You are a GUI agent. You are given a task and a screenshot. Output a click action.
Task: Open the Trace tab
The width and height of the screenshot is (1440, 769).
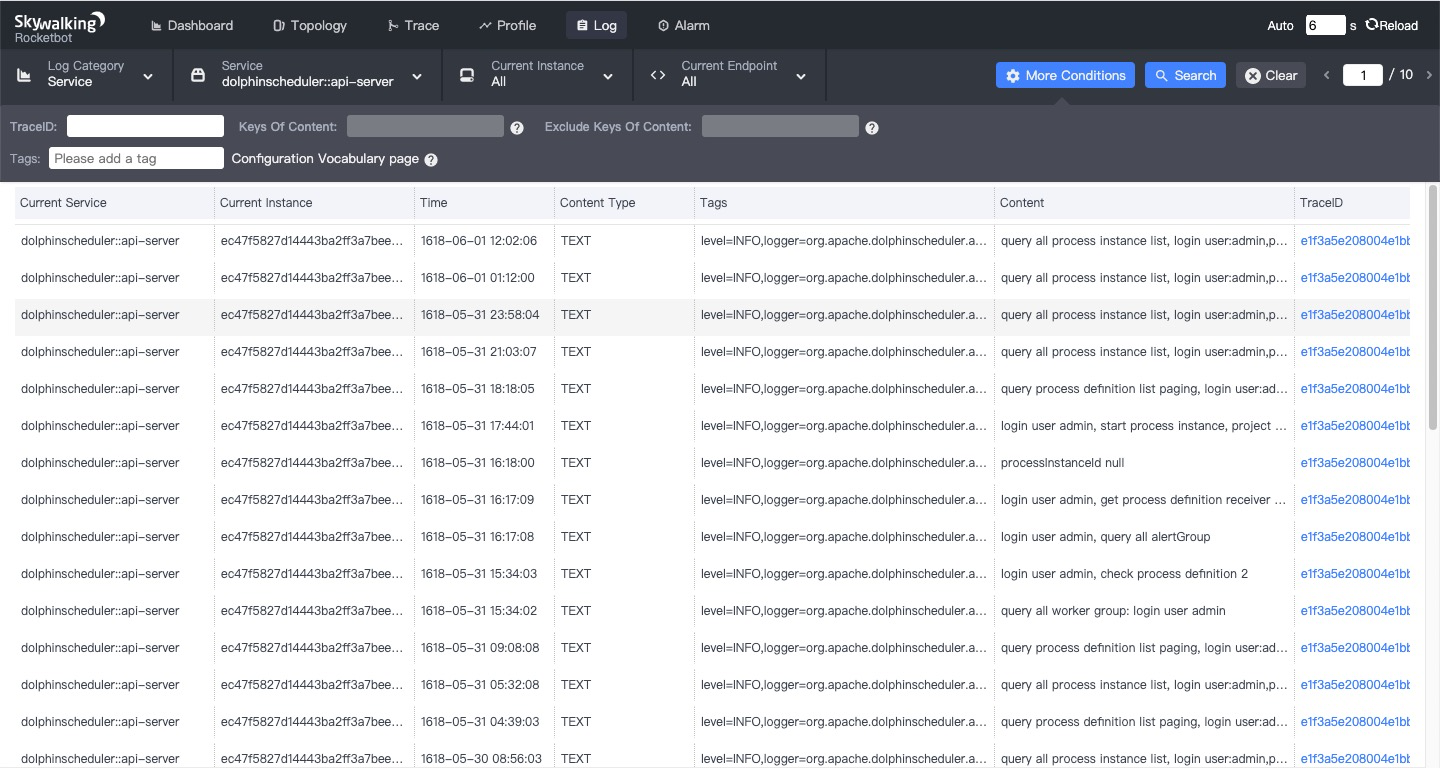click(x=413, y=25)
